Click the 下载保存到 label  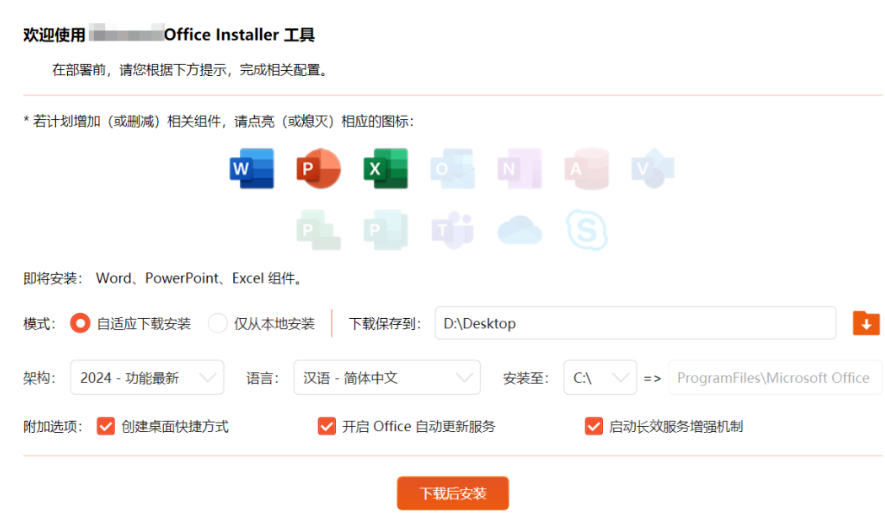[385, 324]
